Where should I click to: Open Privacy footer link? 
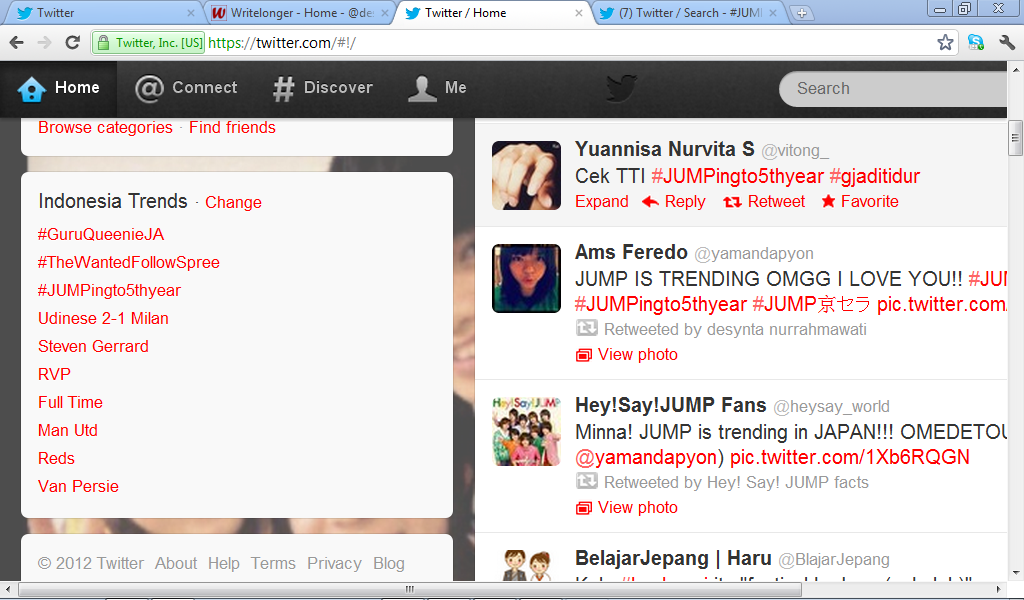click(x=334, y=563)
